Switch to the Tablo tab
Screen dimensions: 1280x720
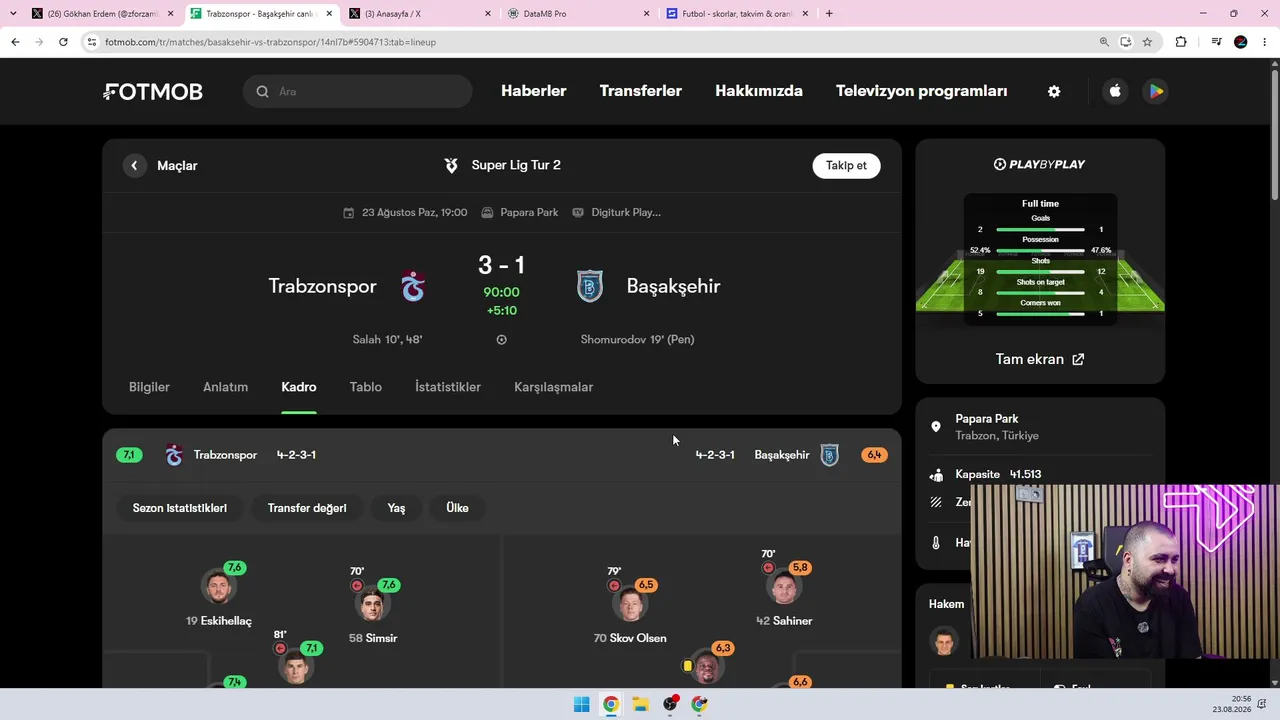pyautogui.click(x=366, y=387)
